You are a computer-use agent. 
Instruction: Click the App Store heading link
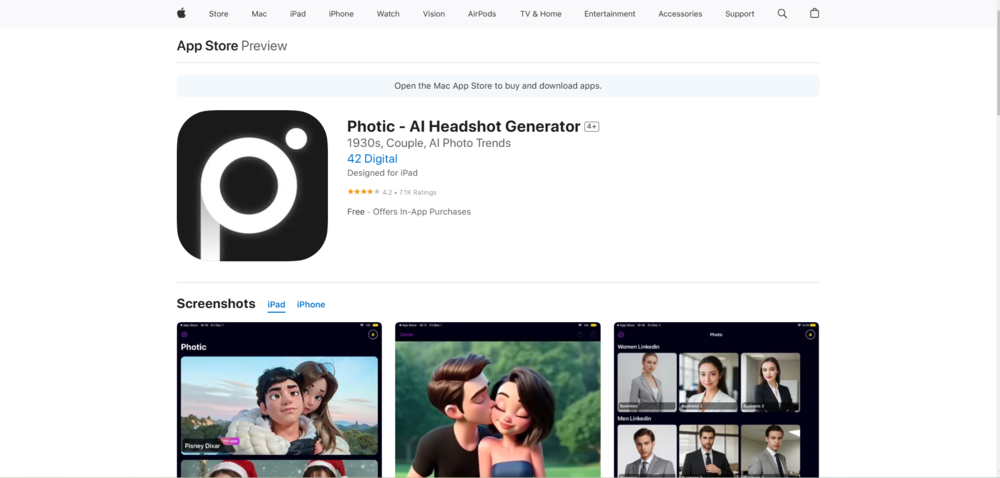(206, 46)
